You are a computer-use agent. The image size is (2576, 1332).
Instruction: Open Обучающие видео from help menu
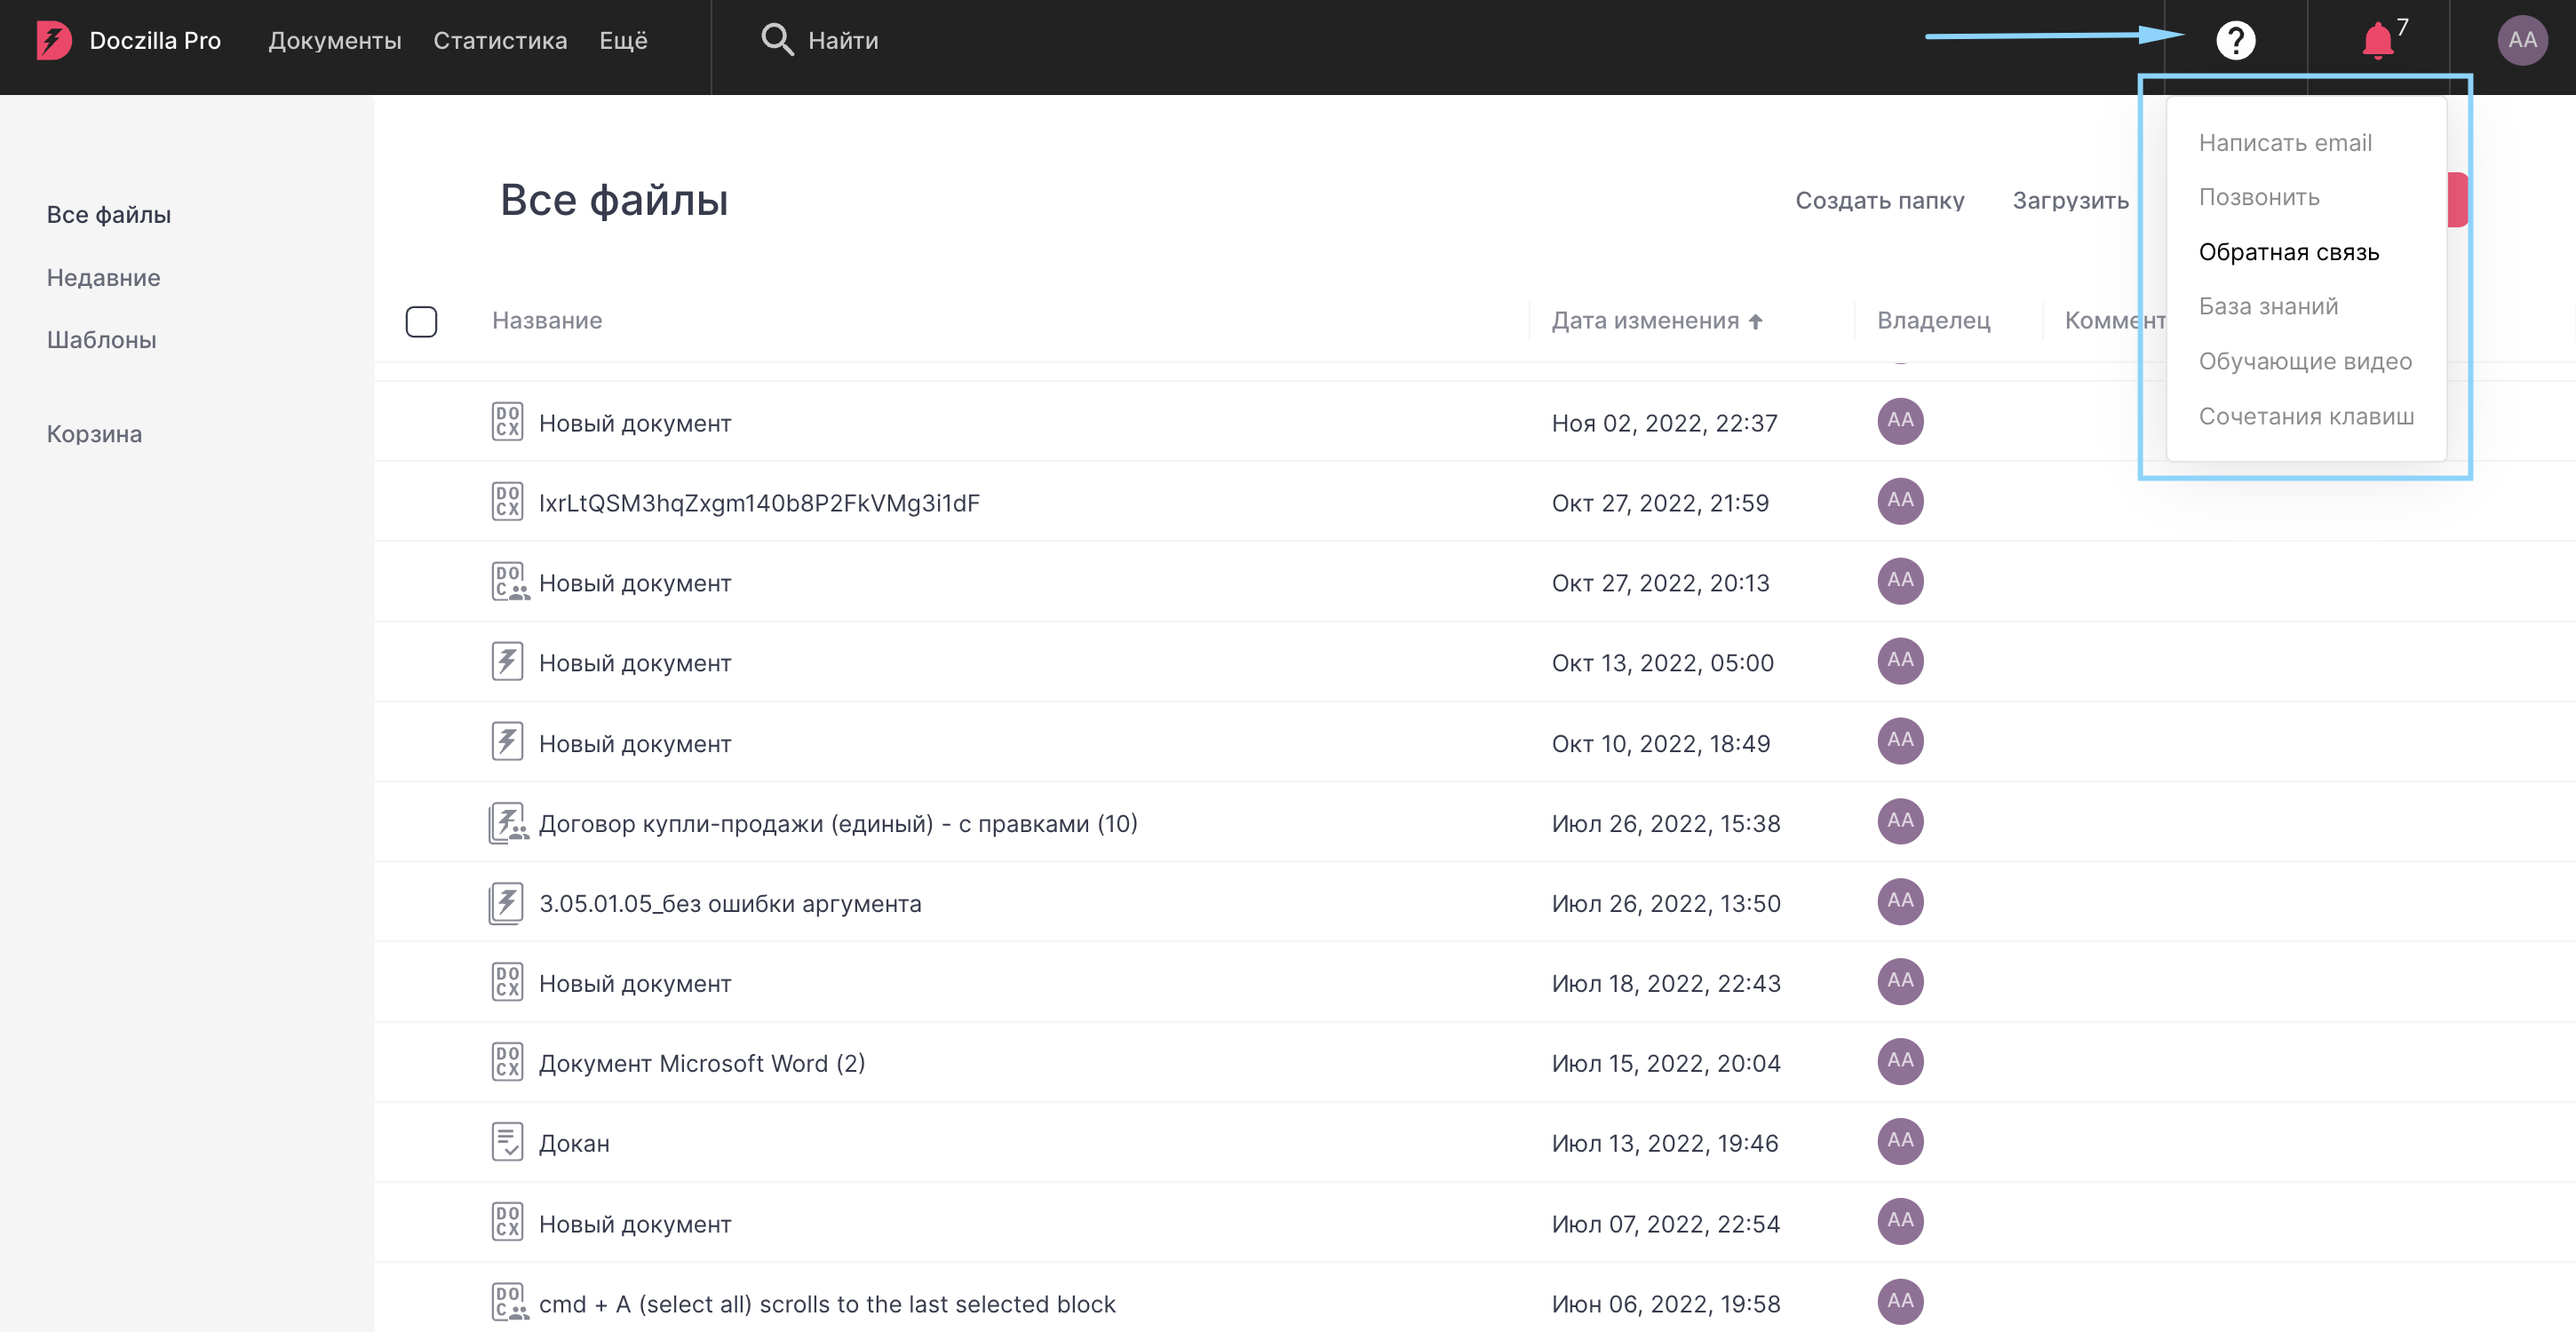[x=2305, y=361]
